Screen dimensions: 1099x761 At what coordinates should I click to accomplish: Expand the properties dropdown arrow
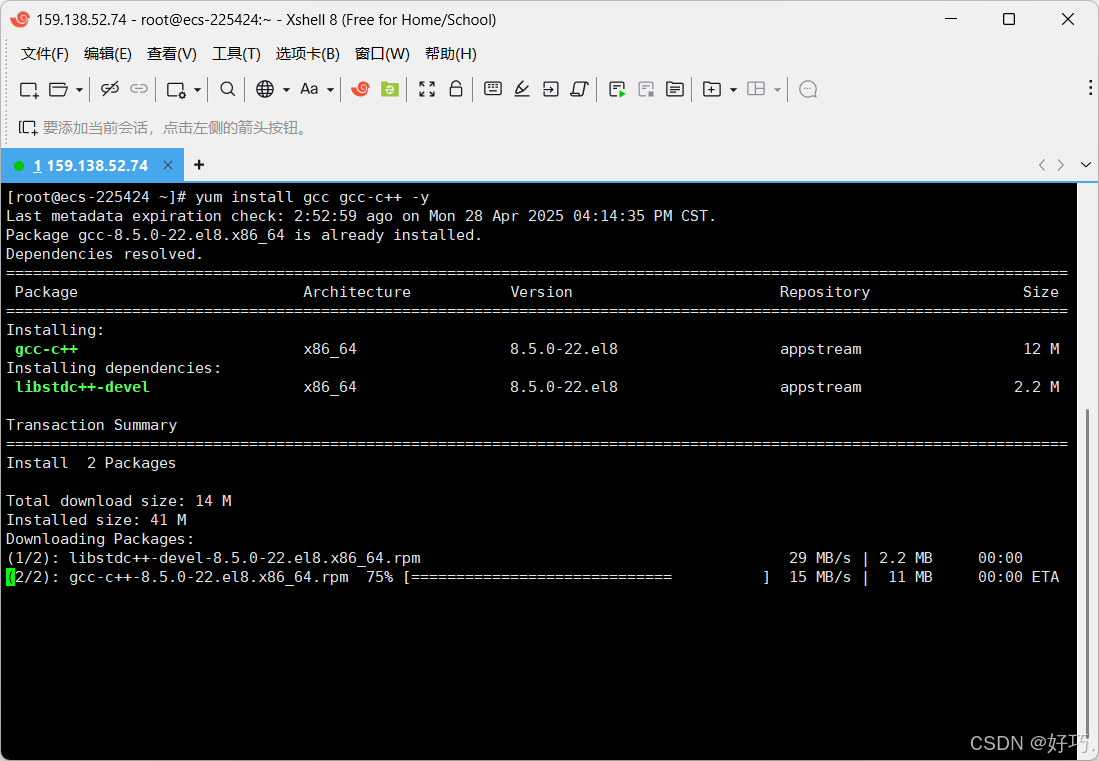tap(198, 90)
